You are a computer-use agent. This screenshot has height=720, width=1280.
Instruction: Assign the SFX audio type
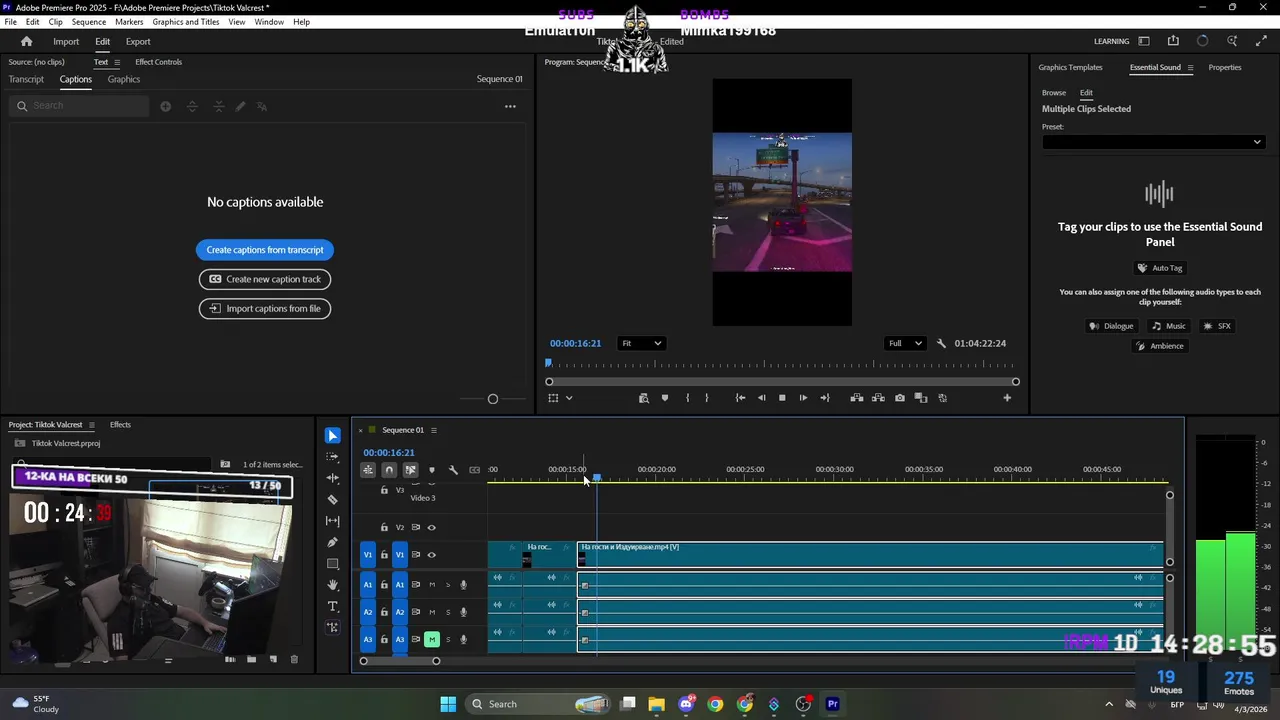click(x=1217, y=326)
